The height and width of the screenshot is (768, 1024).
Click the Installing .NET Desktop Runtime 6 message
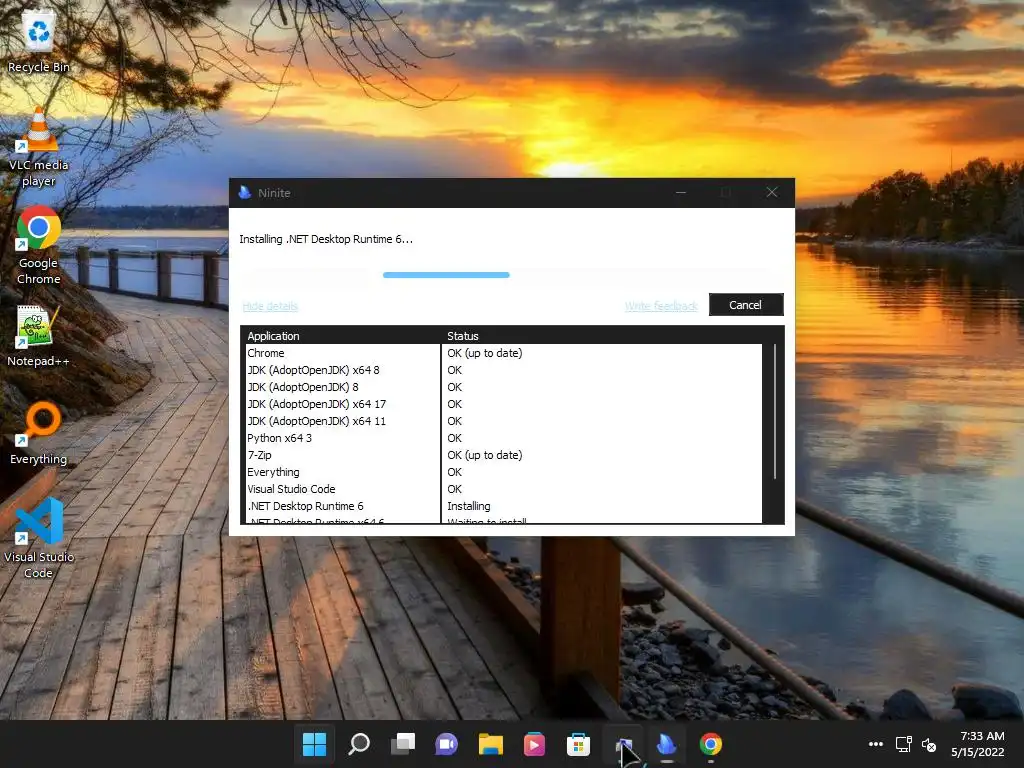(x=326, y=239)
